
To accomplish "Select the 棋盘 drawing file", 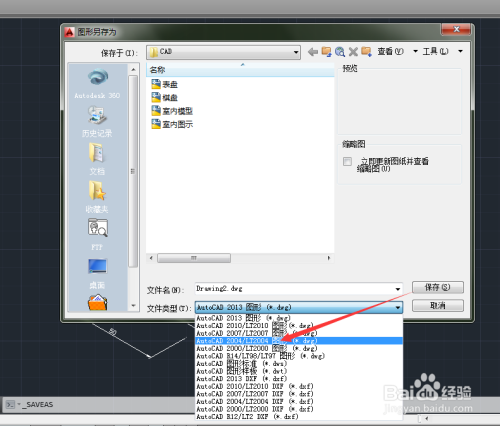I will tap(164, 98).
